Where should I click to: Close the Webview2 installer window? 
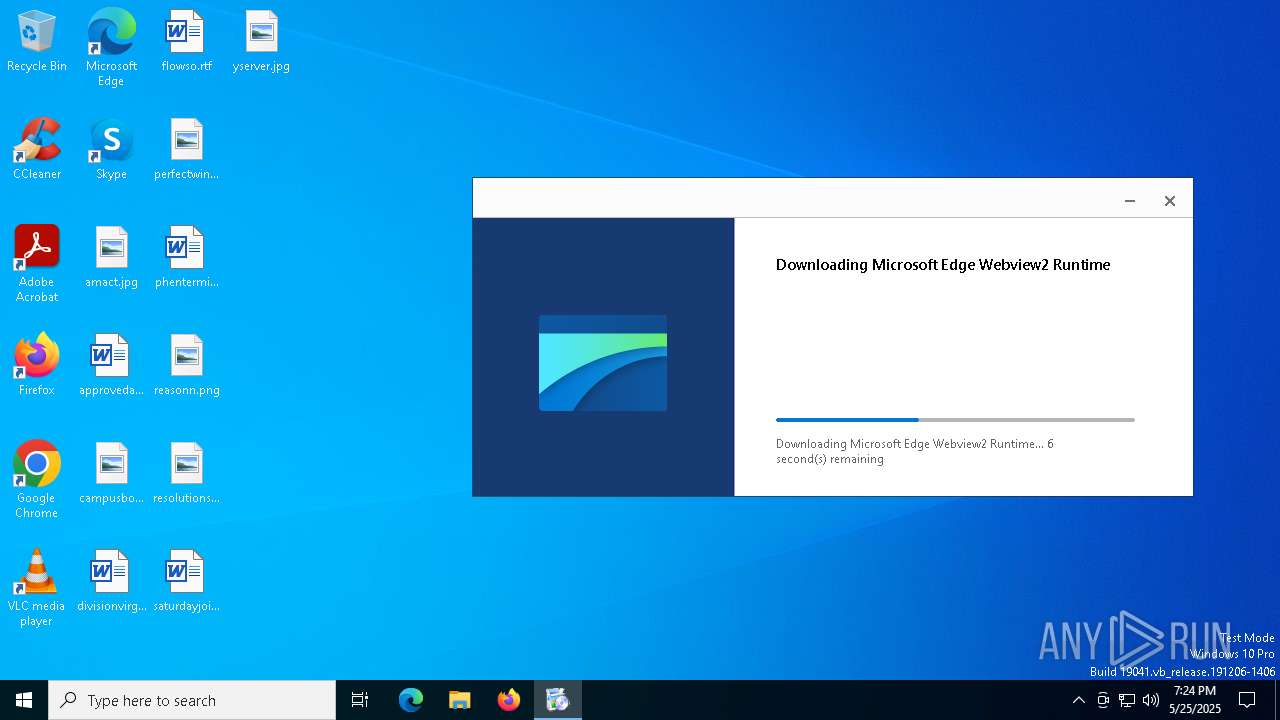click(1170, 201)
